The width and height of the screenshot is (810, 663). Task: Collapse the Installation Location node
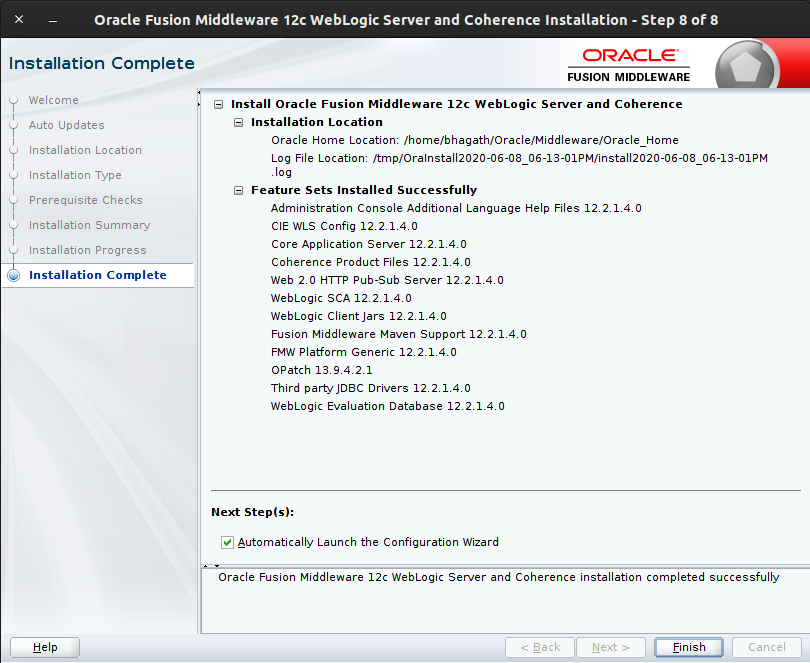coord(238,122)
